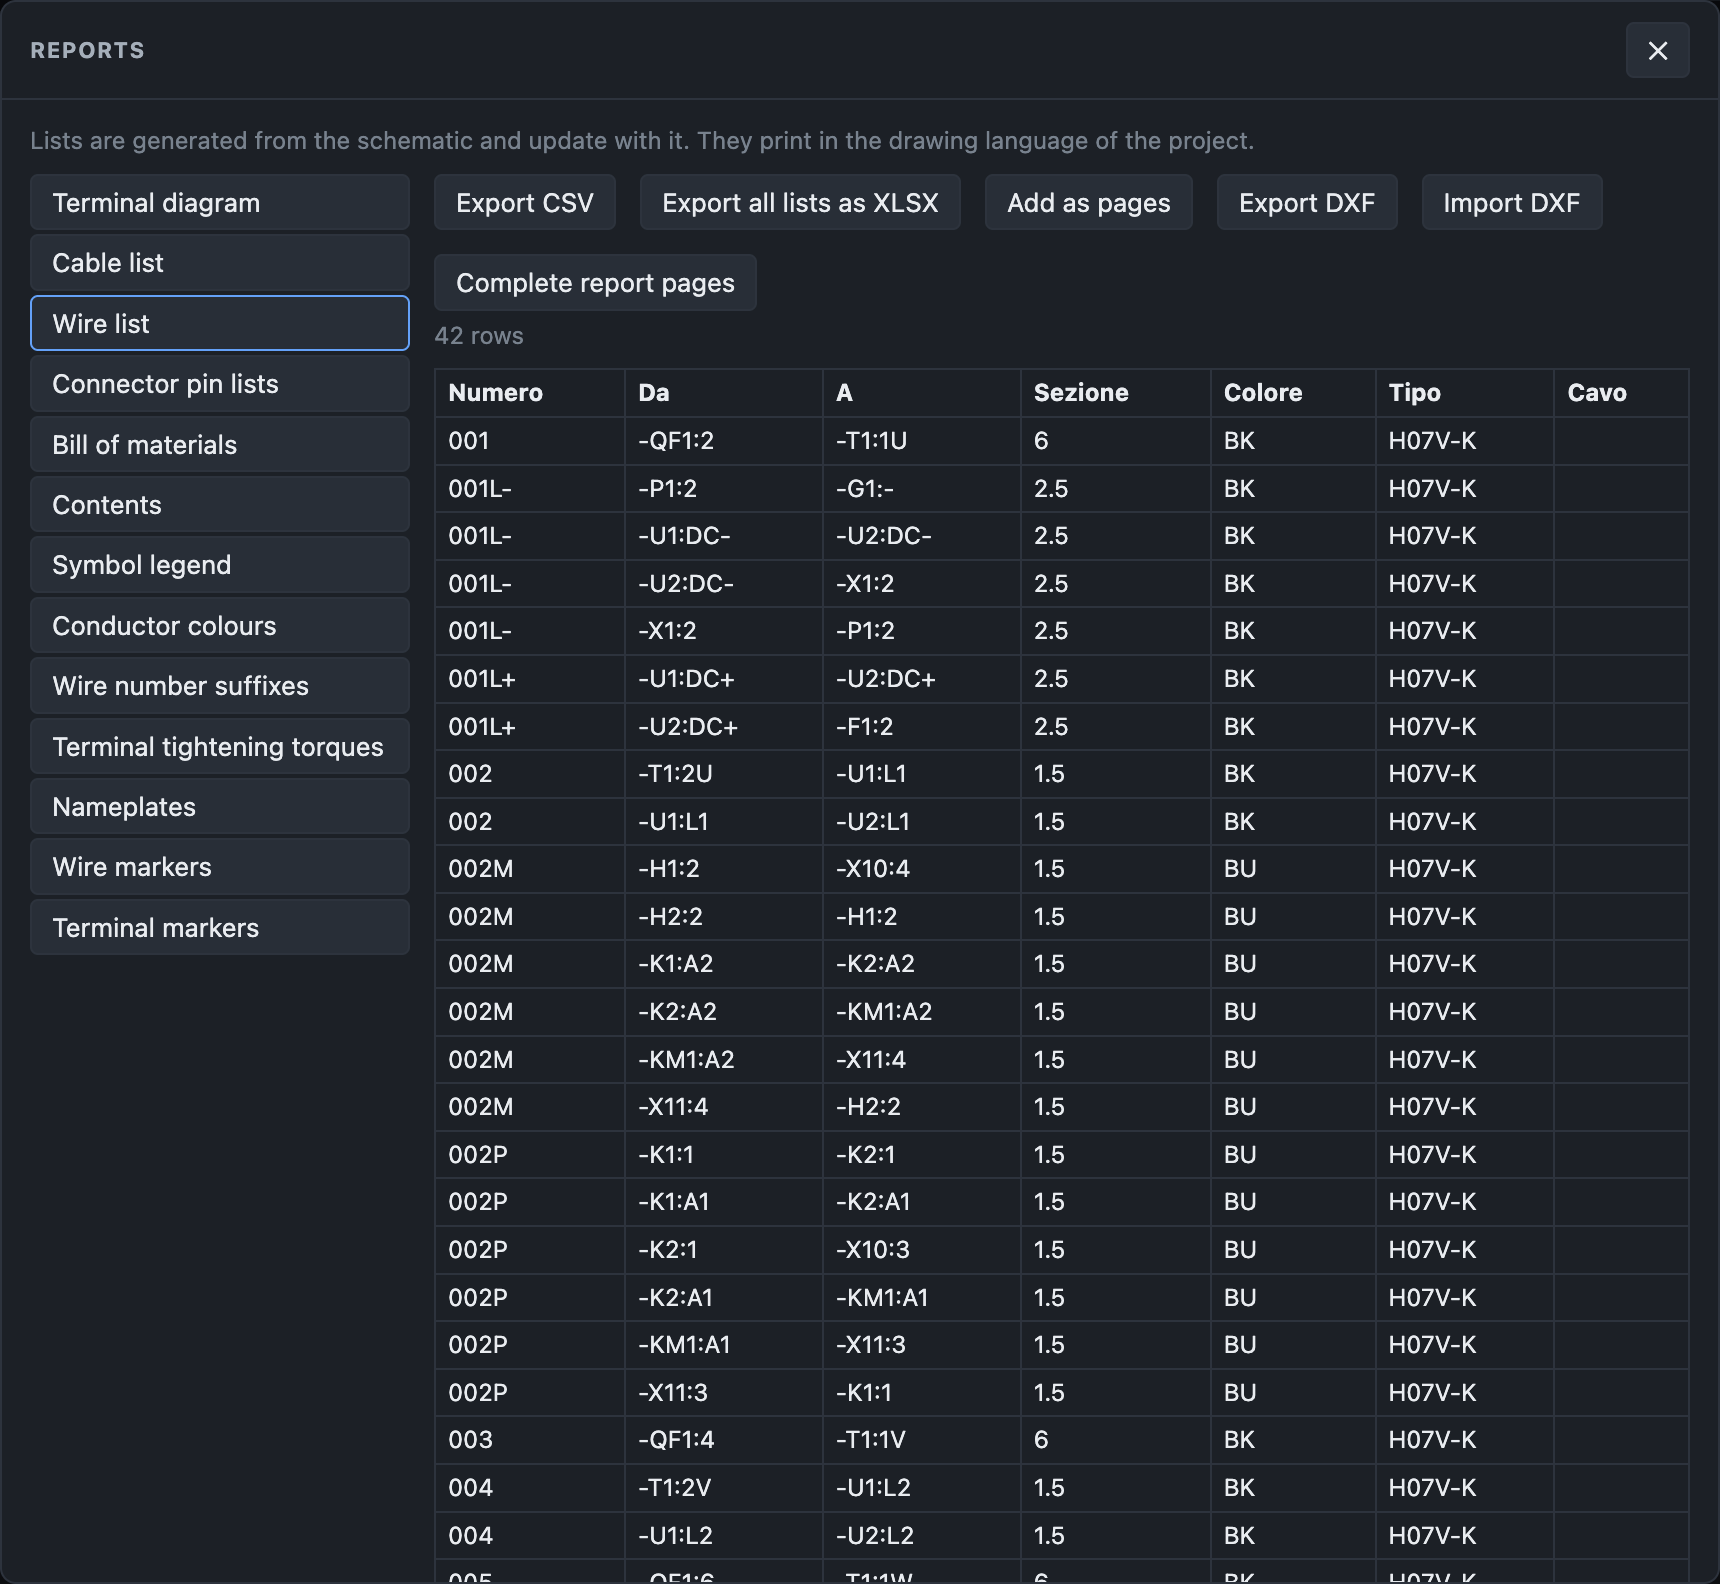1720x1584 pixels.
Task: Open the Wire markers list
Action: point(220,867)
